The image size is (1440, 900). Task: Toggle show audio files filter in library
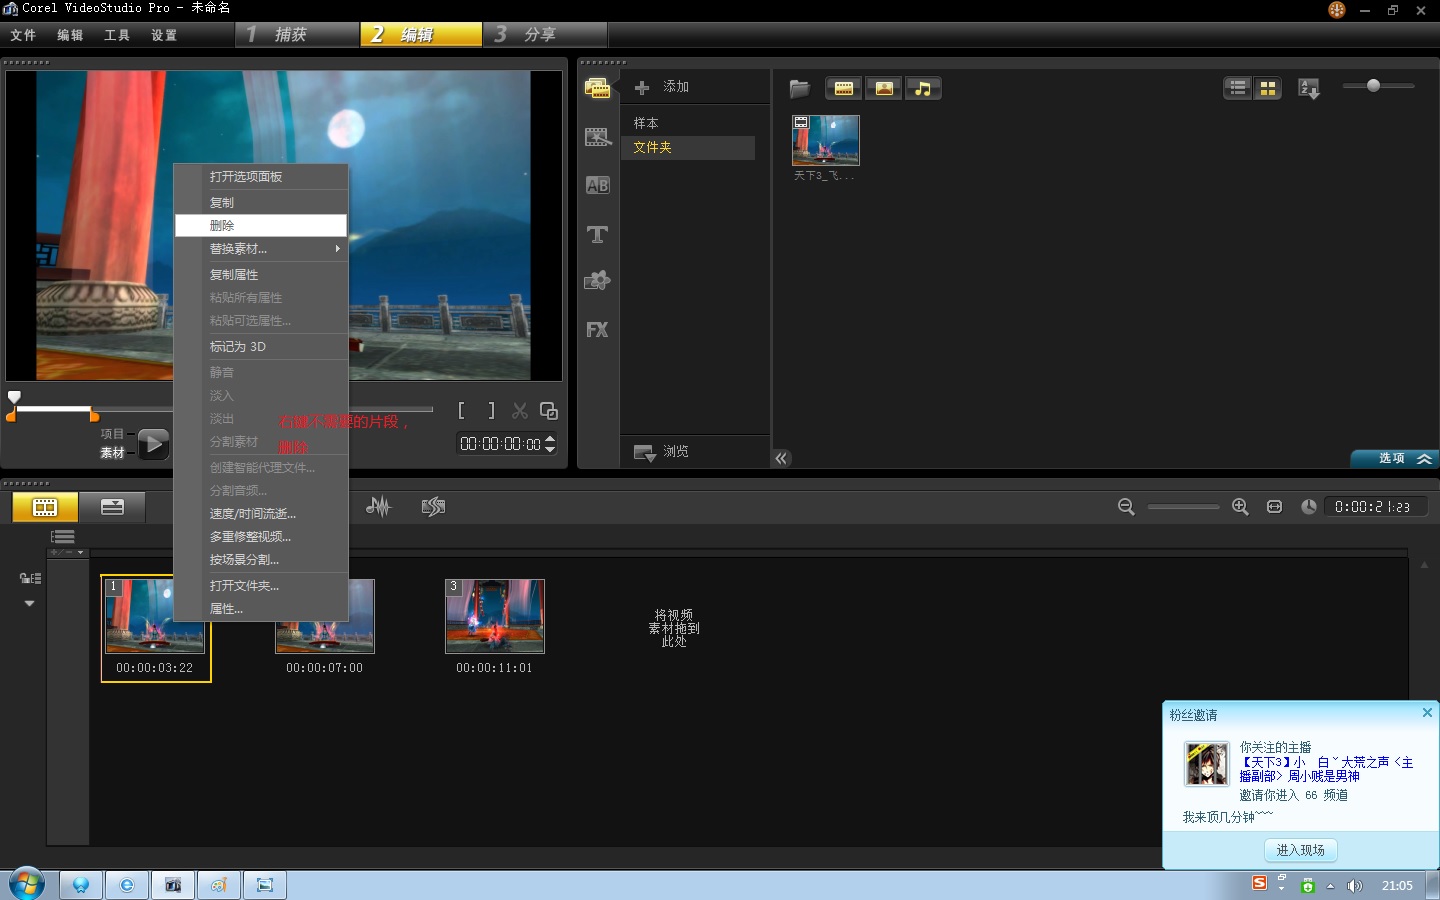pyautogui.click(x=923, y=89)
